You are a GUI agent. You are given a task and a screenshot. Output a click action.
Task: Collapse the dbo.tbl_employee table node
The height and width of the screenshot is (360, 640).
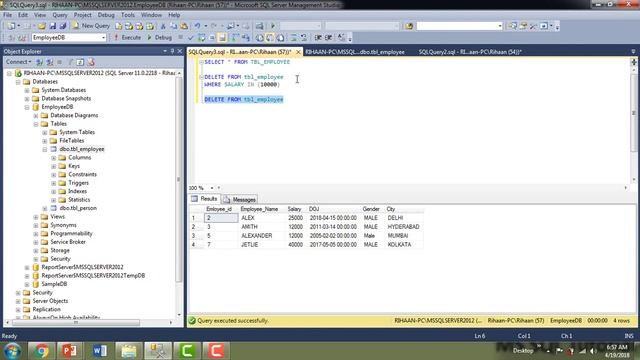45,149
